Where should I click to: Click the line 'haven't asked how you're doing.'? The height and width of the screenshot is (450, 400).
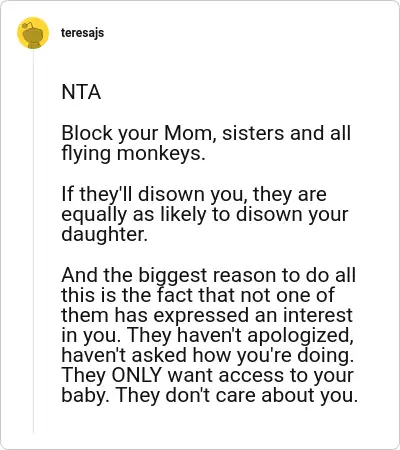pyautogui.click(x=208, y=355)
